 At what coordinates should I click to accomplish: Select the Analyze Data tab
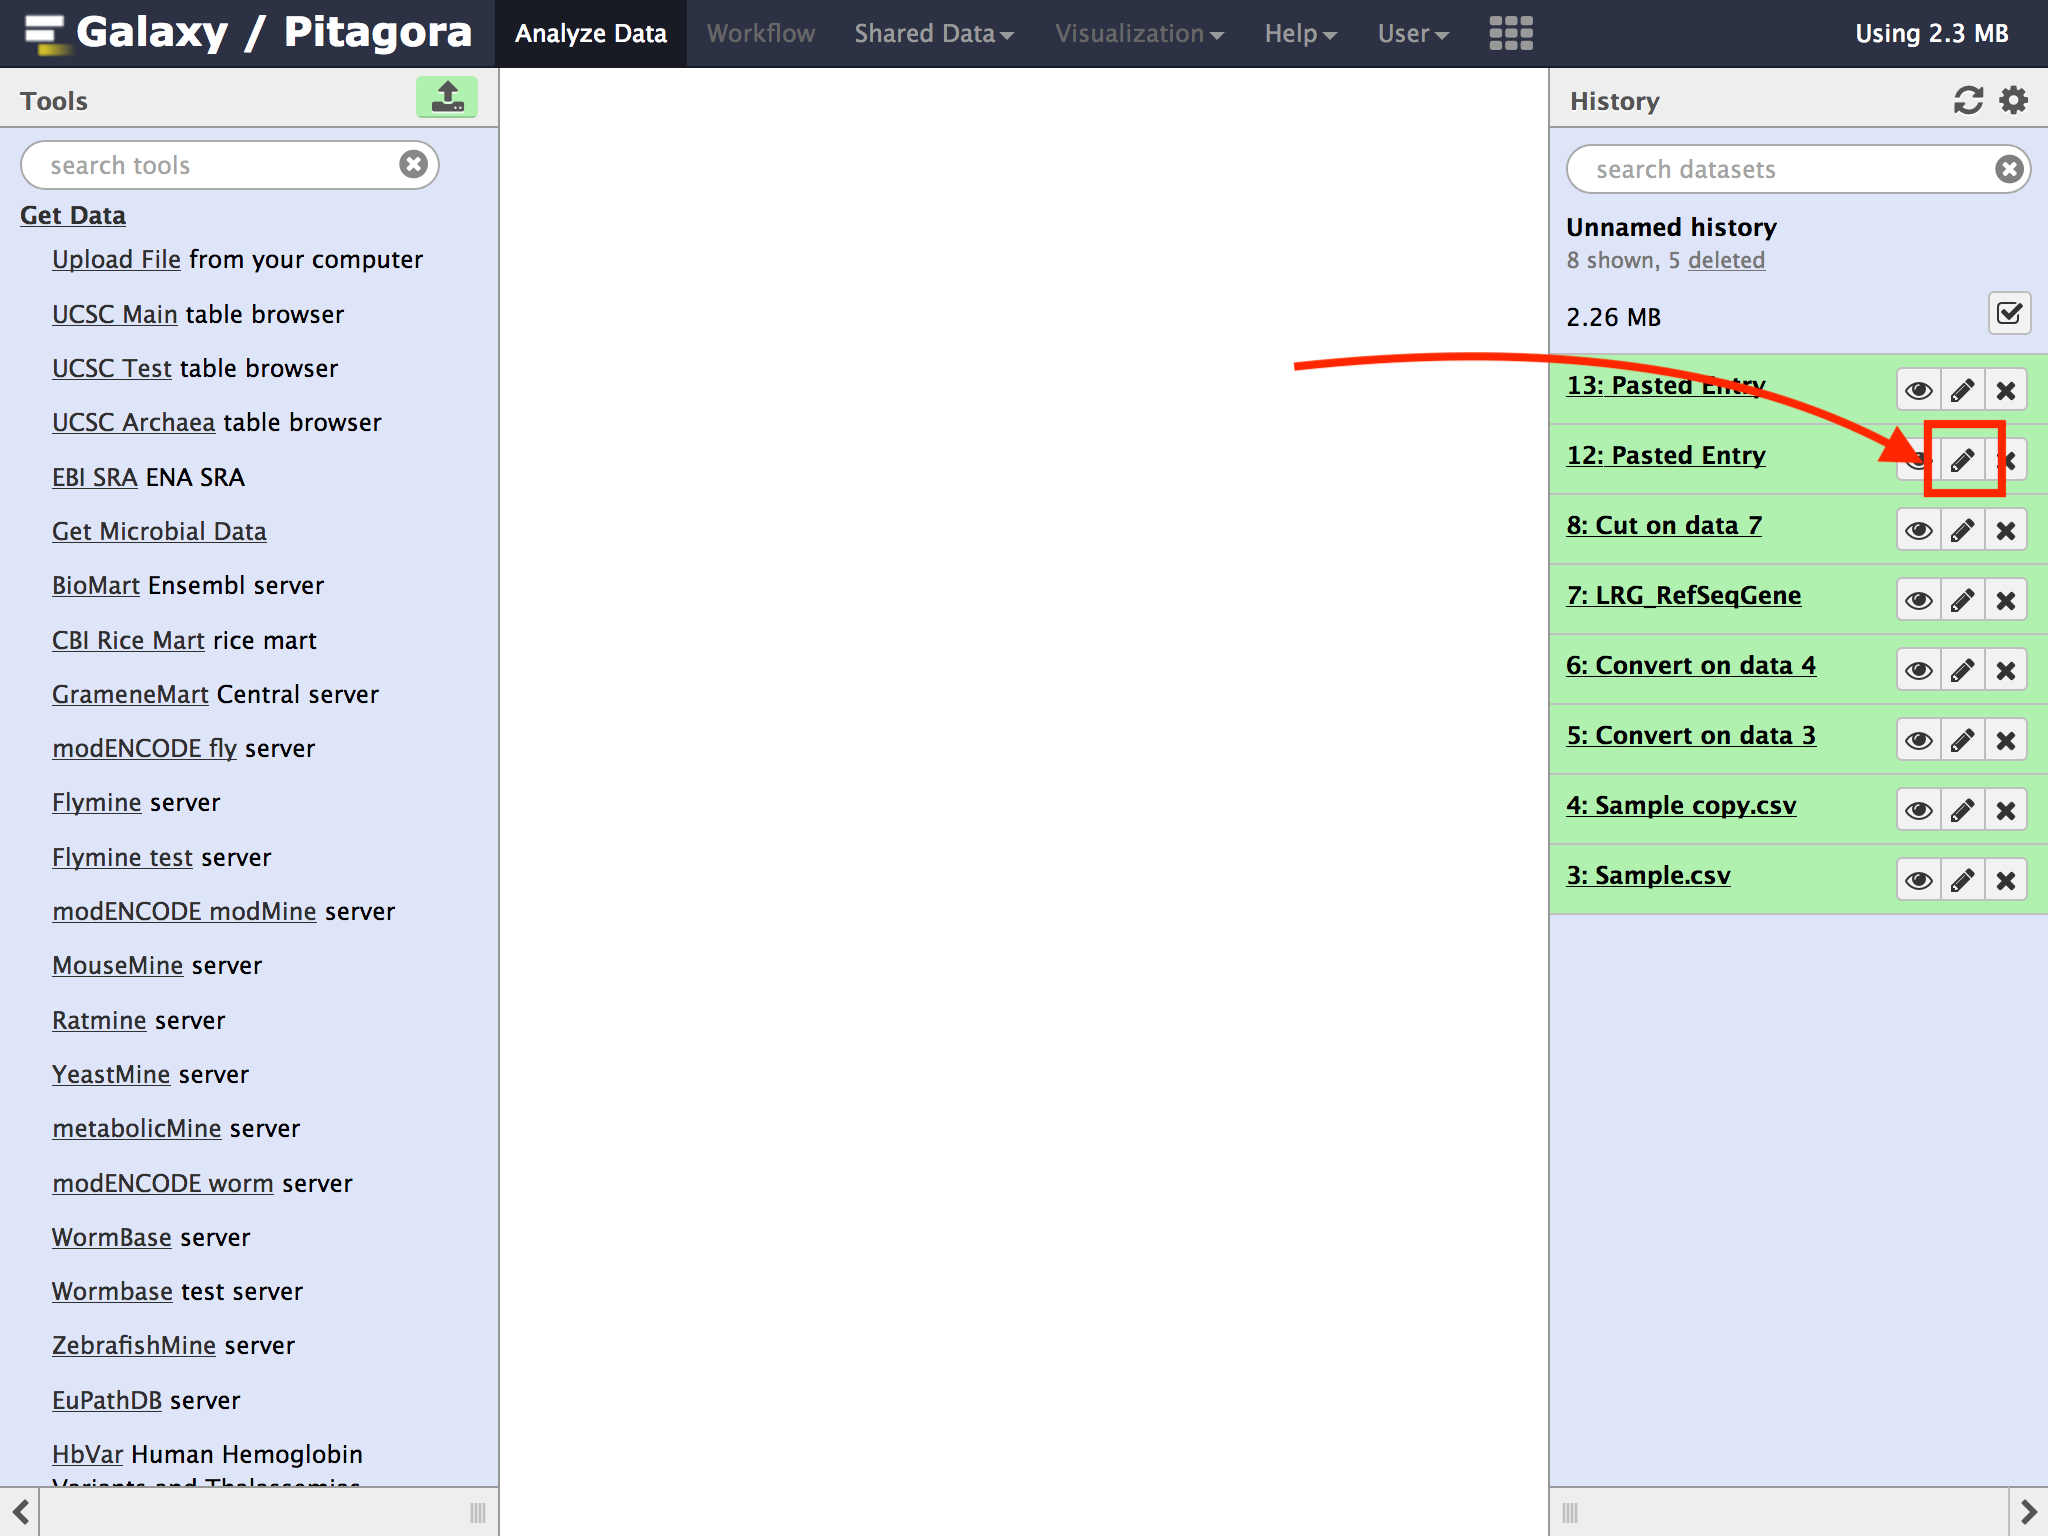[590, 33]
